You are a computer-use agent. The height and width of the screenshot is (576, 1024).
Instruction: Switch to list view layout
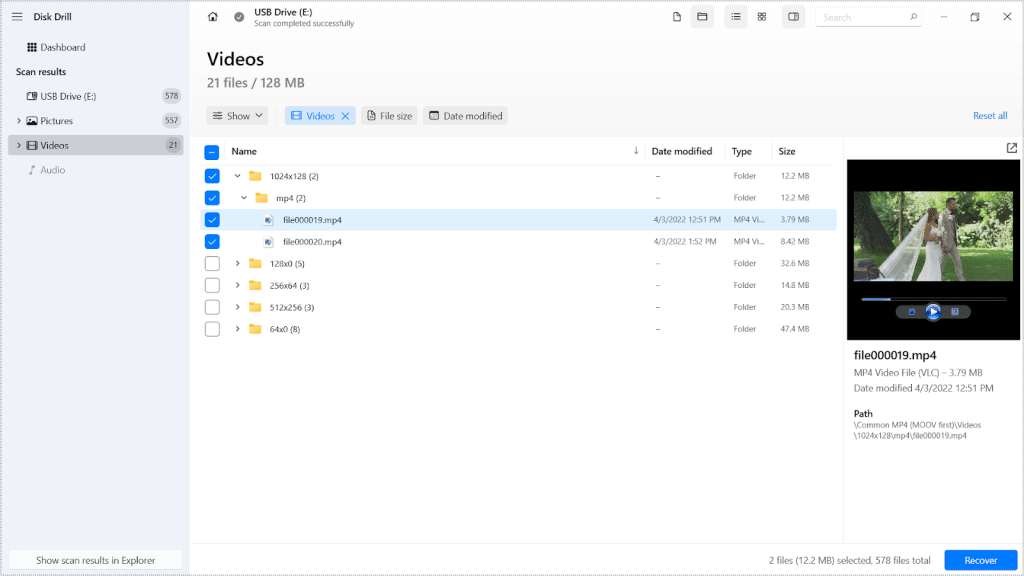(x=736, y=17)
